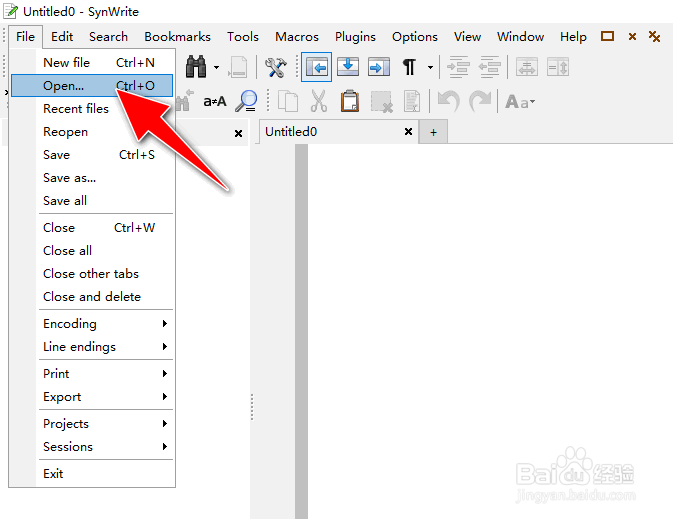Open the Options menu
Screen dimensions: 673x519
(x=415, y=37)
